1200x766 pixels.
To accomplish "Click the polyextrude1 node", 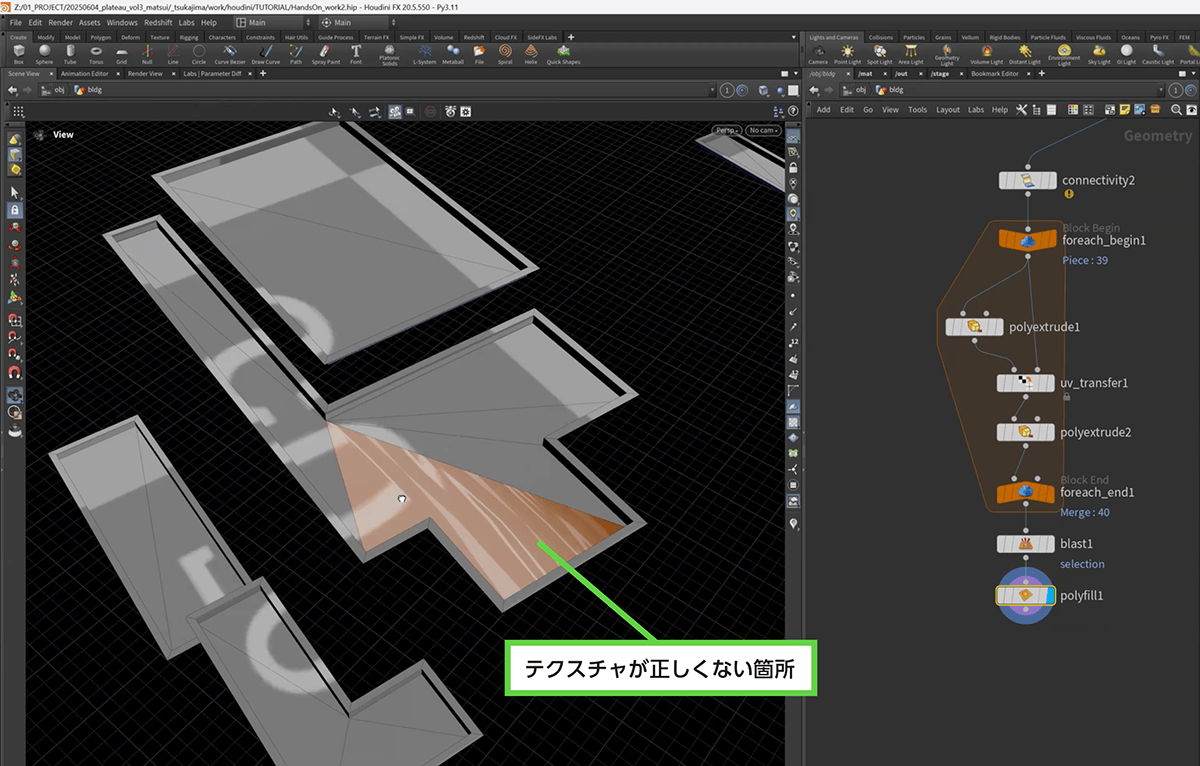I will [976, 326].
